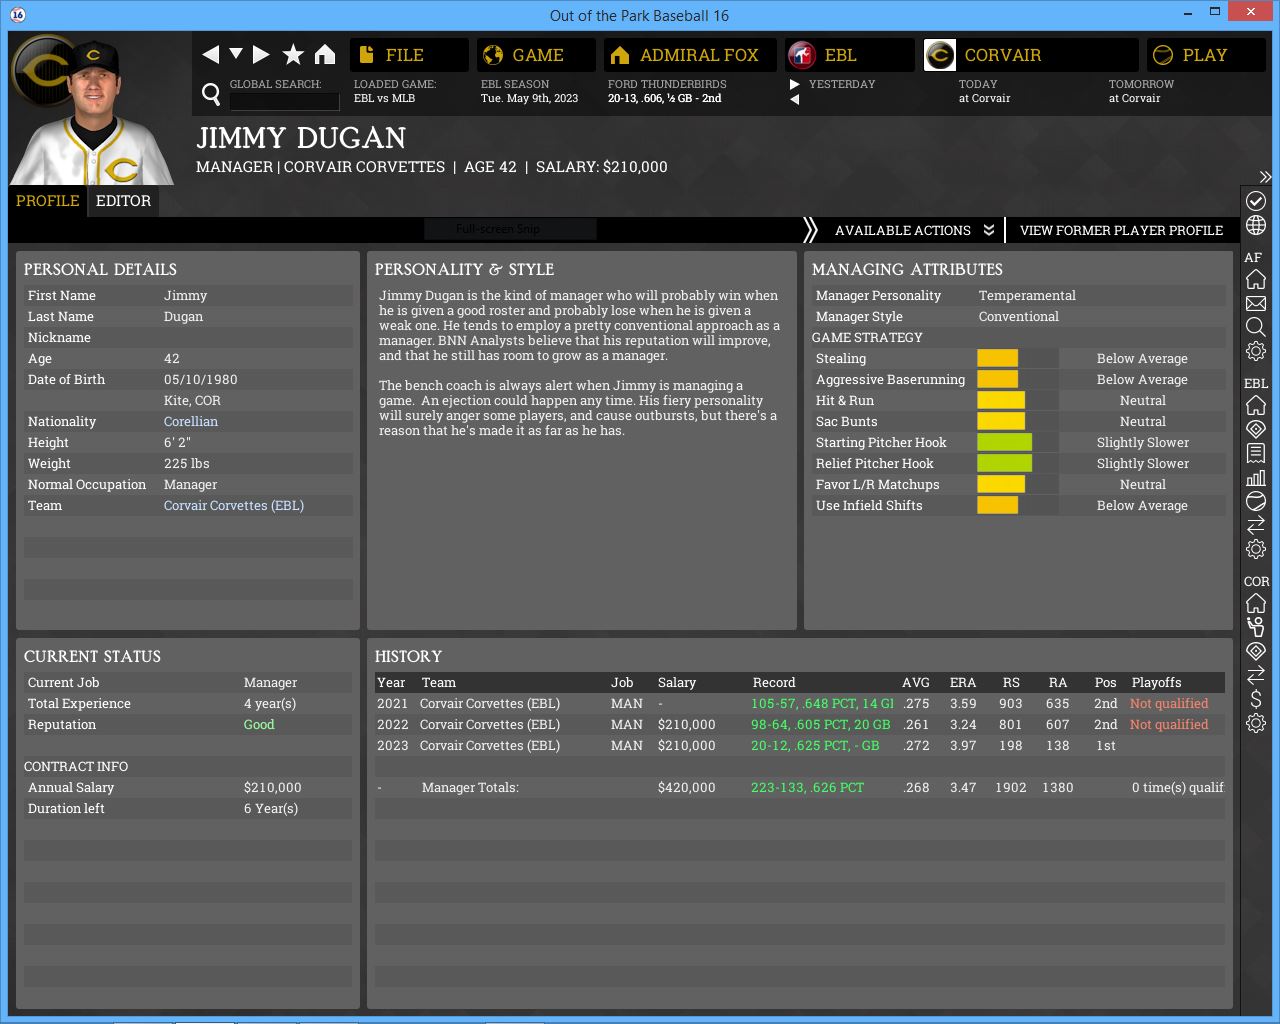Viewport: 1280px width, 1024px height.
Task: Click the global search magnifier icon
Action: click(x=211, y=94)
